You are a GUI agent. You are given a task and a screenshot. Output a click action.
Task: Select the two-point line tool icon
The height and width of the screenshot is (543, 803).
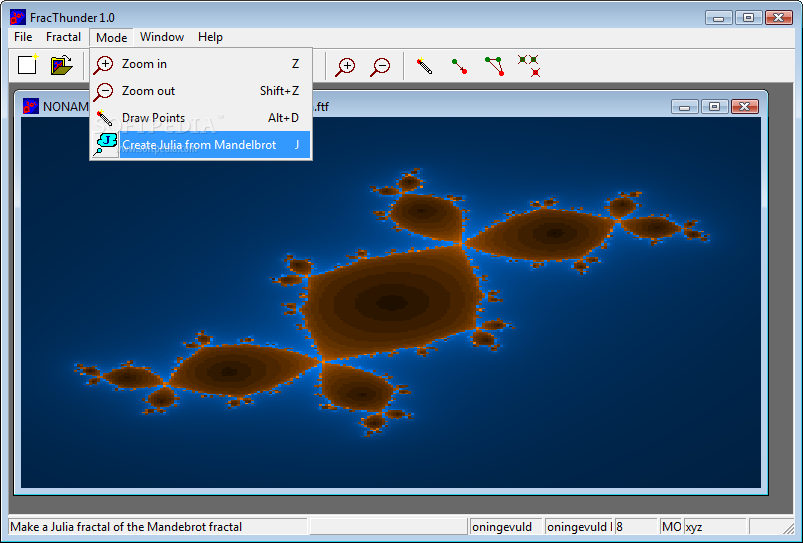click(459, 66)
